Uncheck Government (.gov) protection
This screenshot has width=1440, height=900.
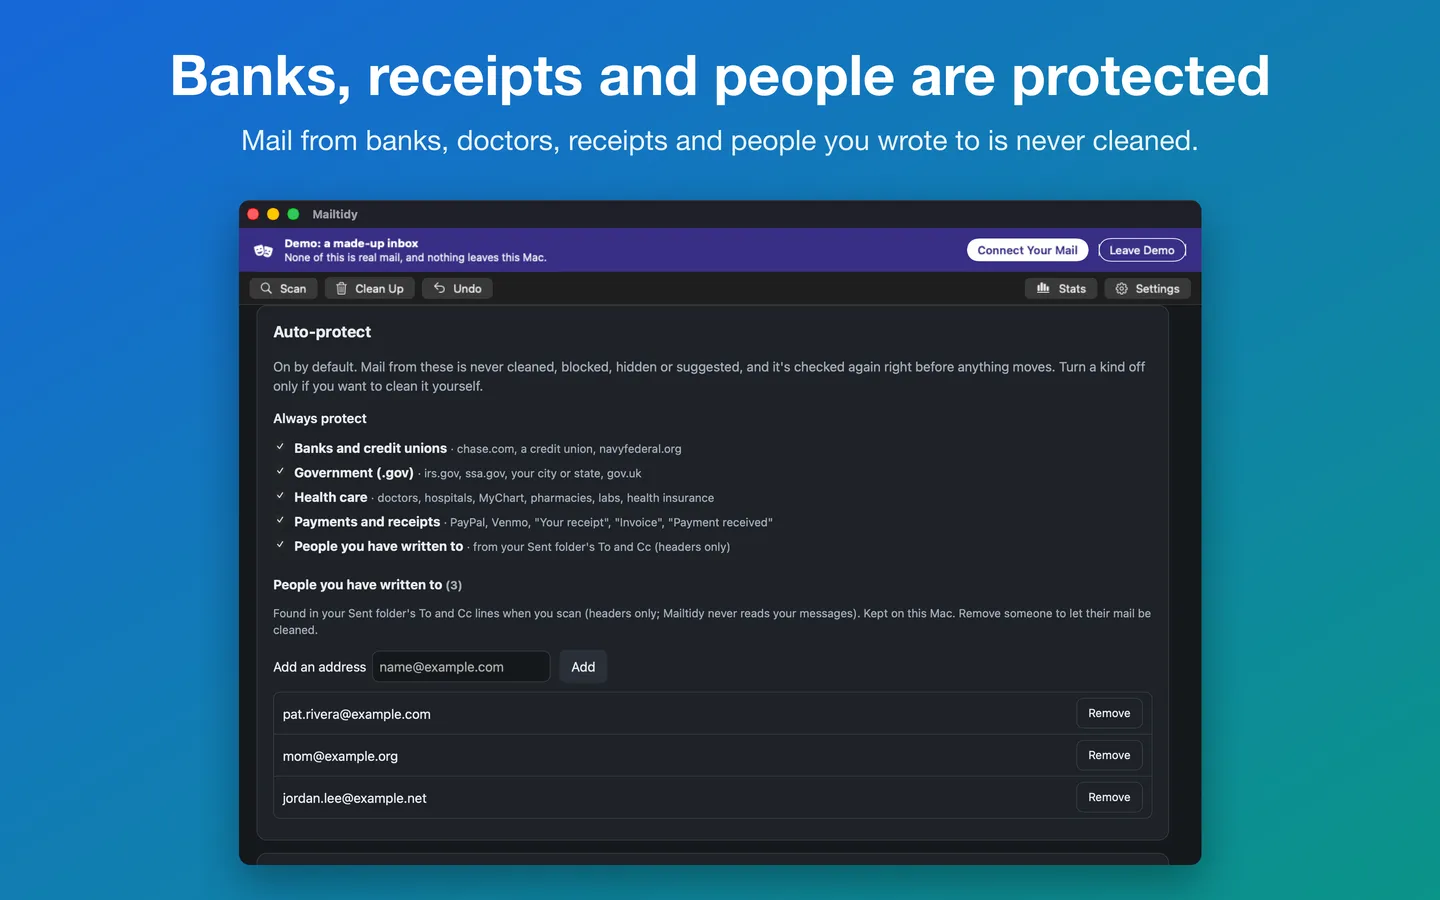pyautogui.click(x=280, y=472)
